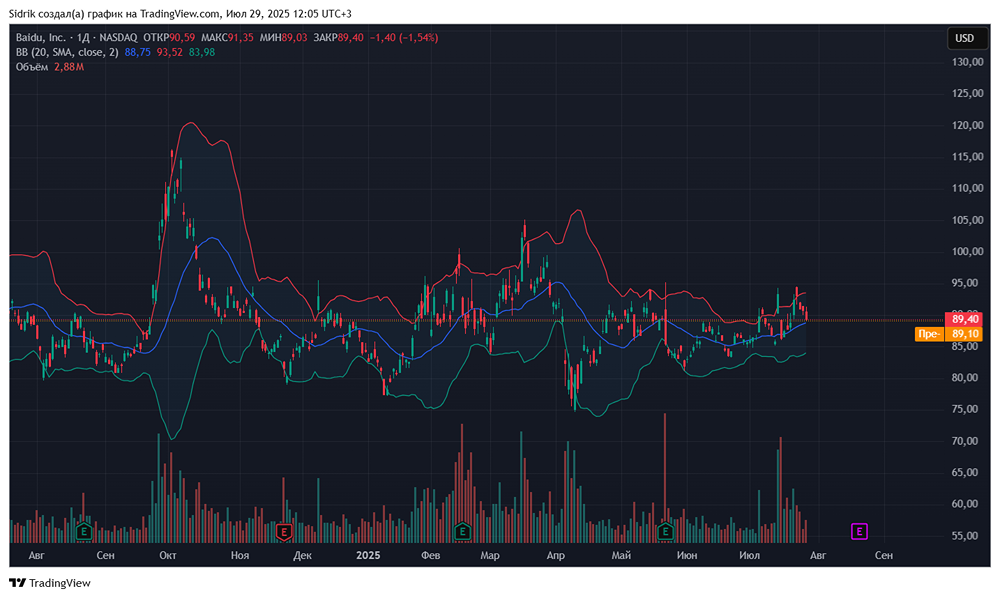Click the purple upcoming earnings marker
The height and width of the screenshot is (598, 1000).
pyautogui.click(x=859, y=531)
